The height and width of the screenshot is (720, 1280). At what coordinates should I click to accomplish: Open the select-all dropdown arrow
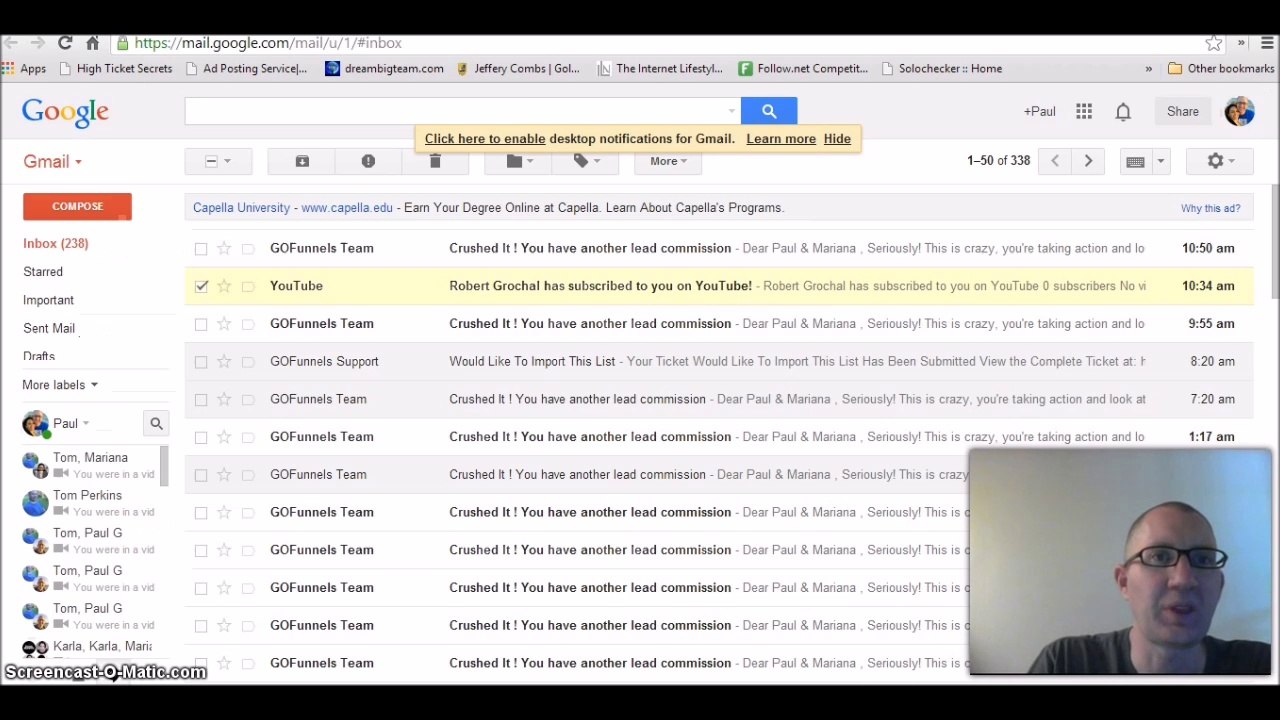click(x=228, y=161)
